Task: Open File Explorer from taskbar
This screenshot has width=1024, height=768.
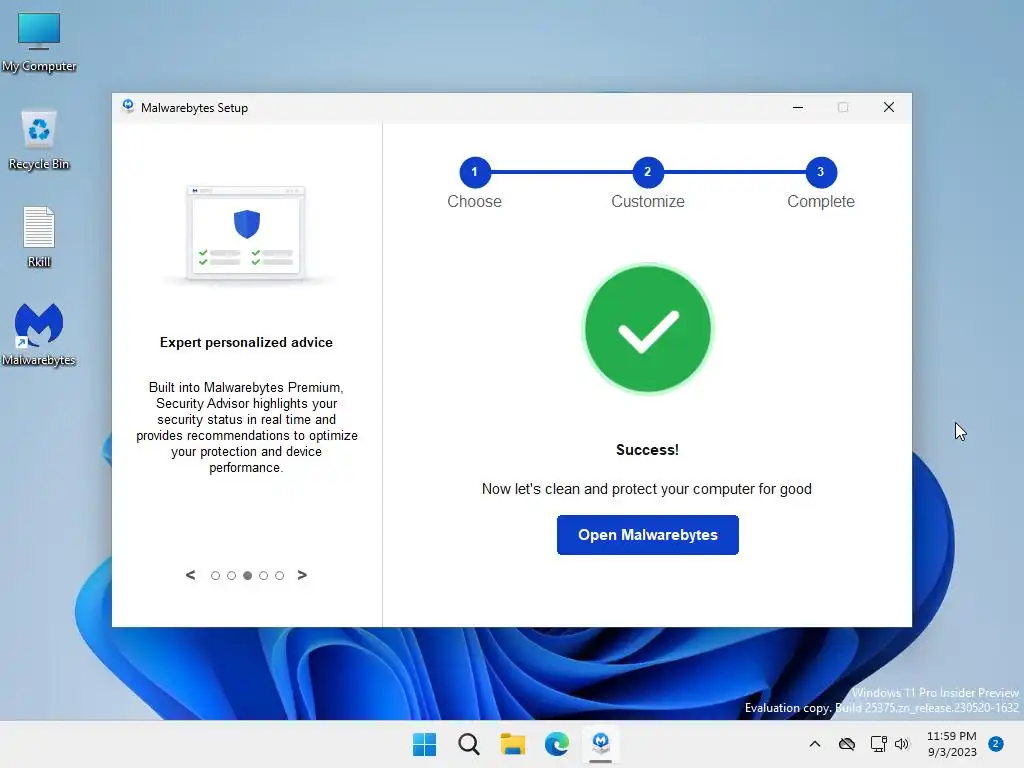Action: point(513,744)
